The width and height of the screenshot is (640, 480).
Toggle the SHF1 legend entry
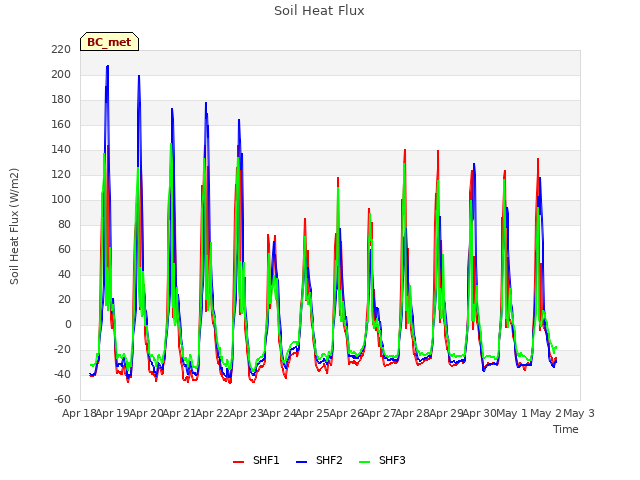tap(256, 460)
